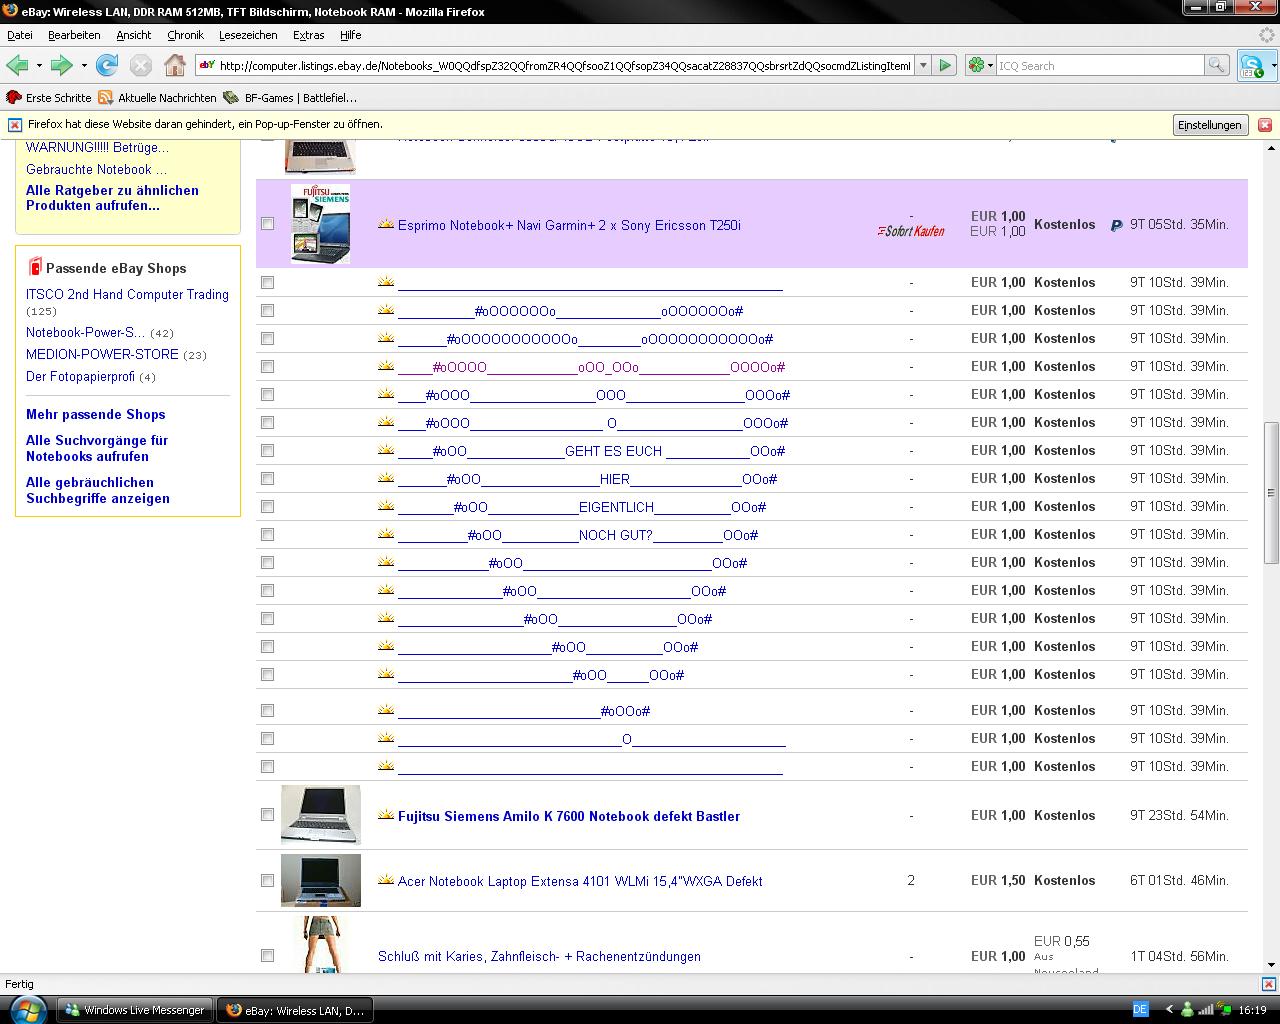Click the sun icon beside Acer Notebook Extensa
This screenshot has width=1280, height=1024.
coord(386,880)
